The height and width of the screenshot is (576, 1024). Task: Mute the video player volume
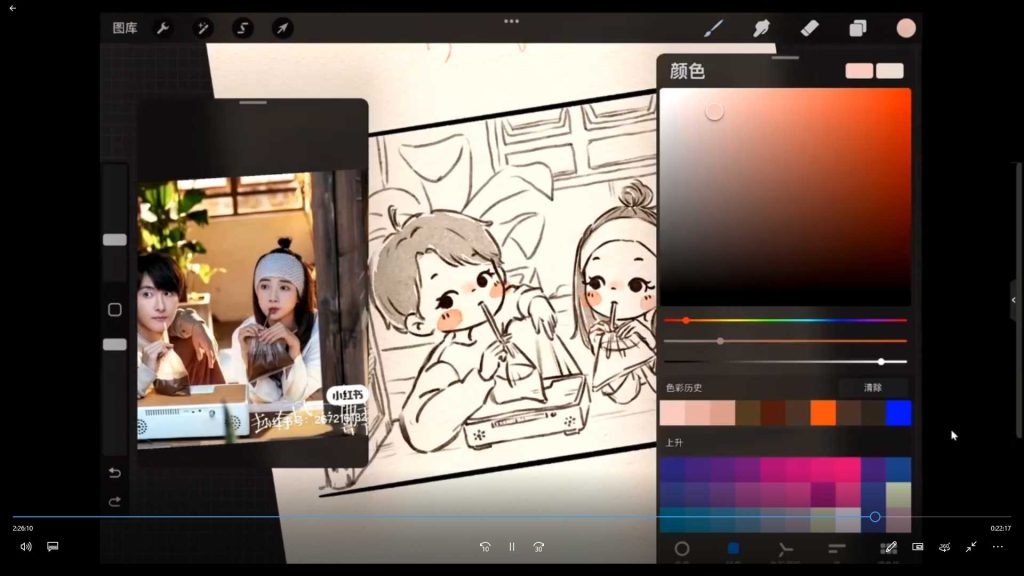click(26, 547)
